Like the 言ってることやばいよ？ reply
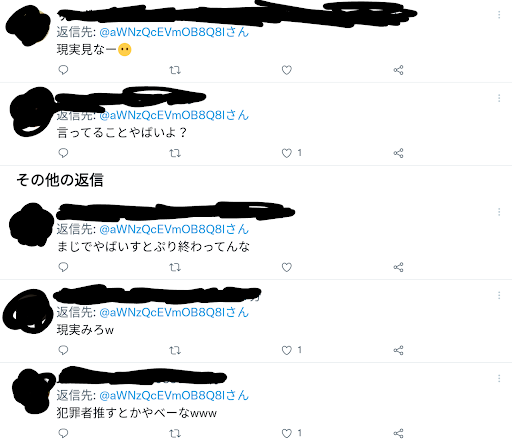Screen dimensions: 512x445 287,153
